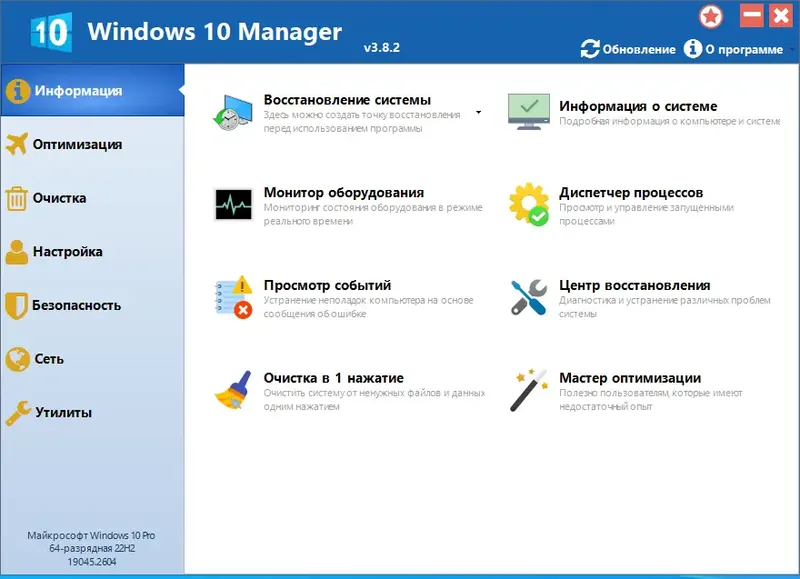Launch Монитор оборудования
The width and height of the screenshot is (800, 579).
click(x=232, y=203)
